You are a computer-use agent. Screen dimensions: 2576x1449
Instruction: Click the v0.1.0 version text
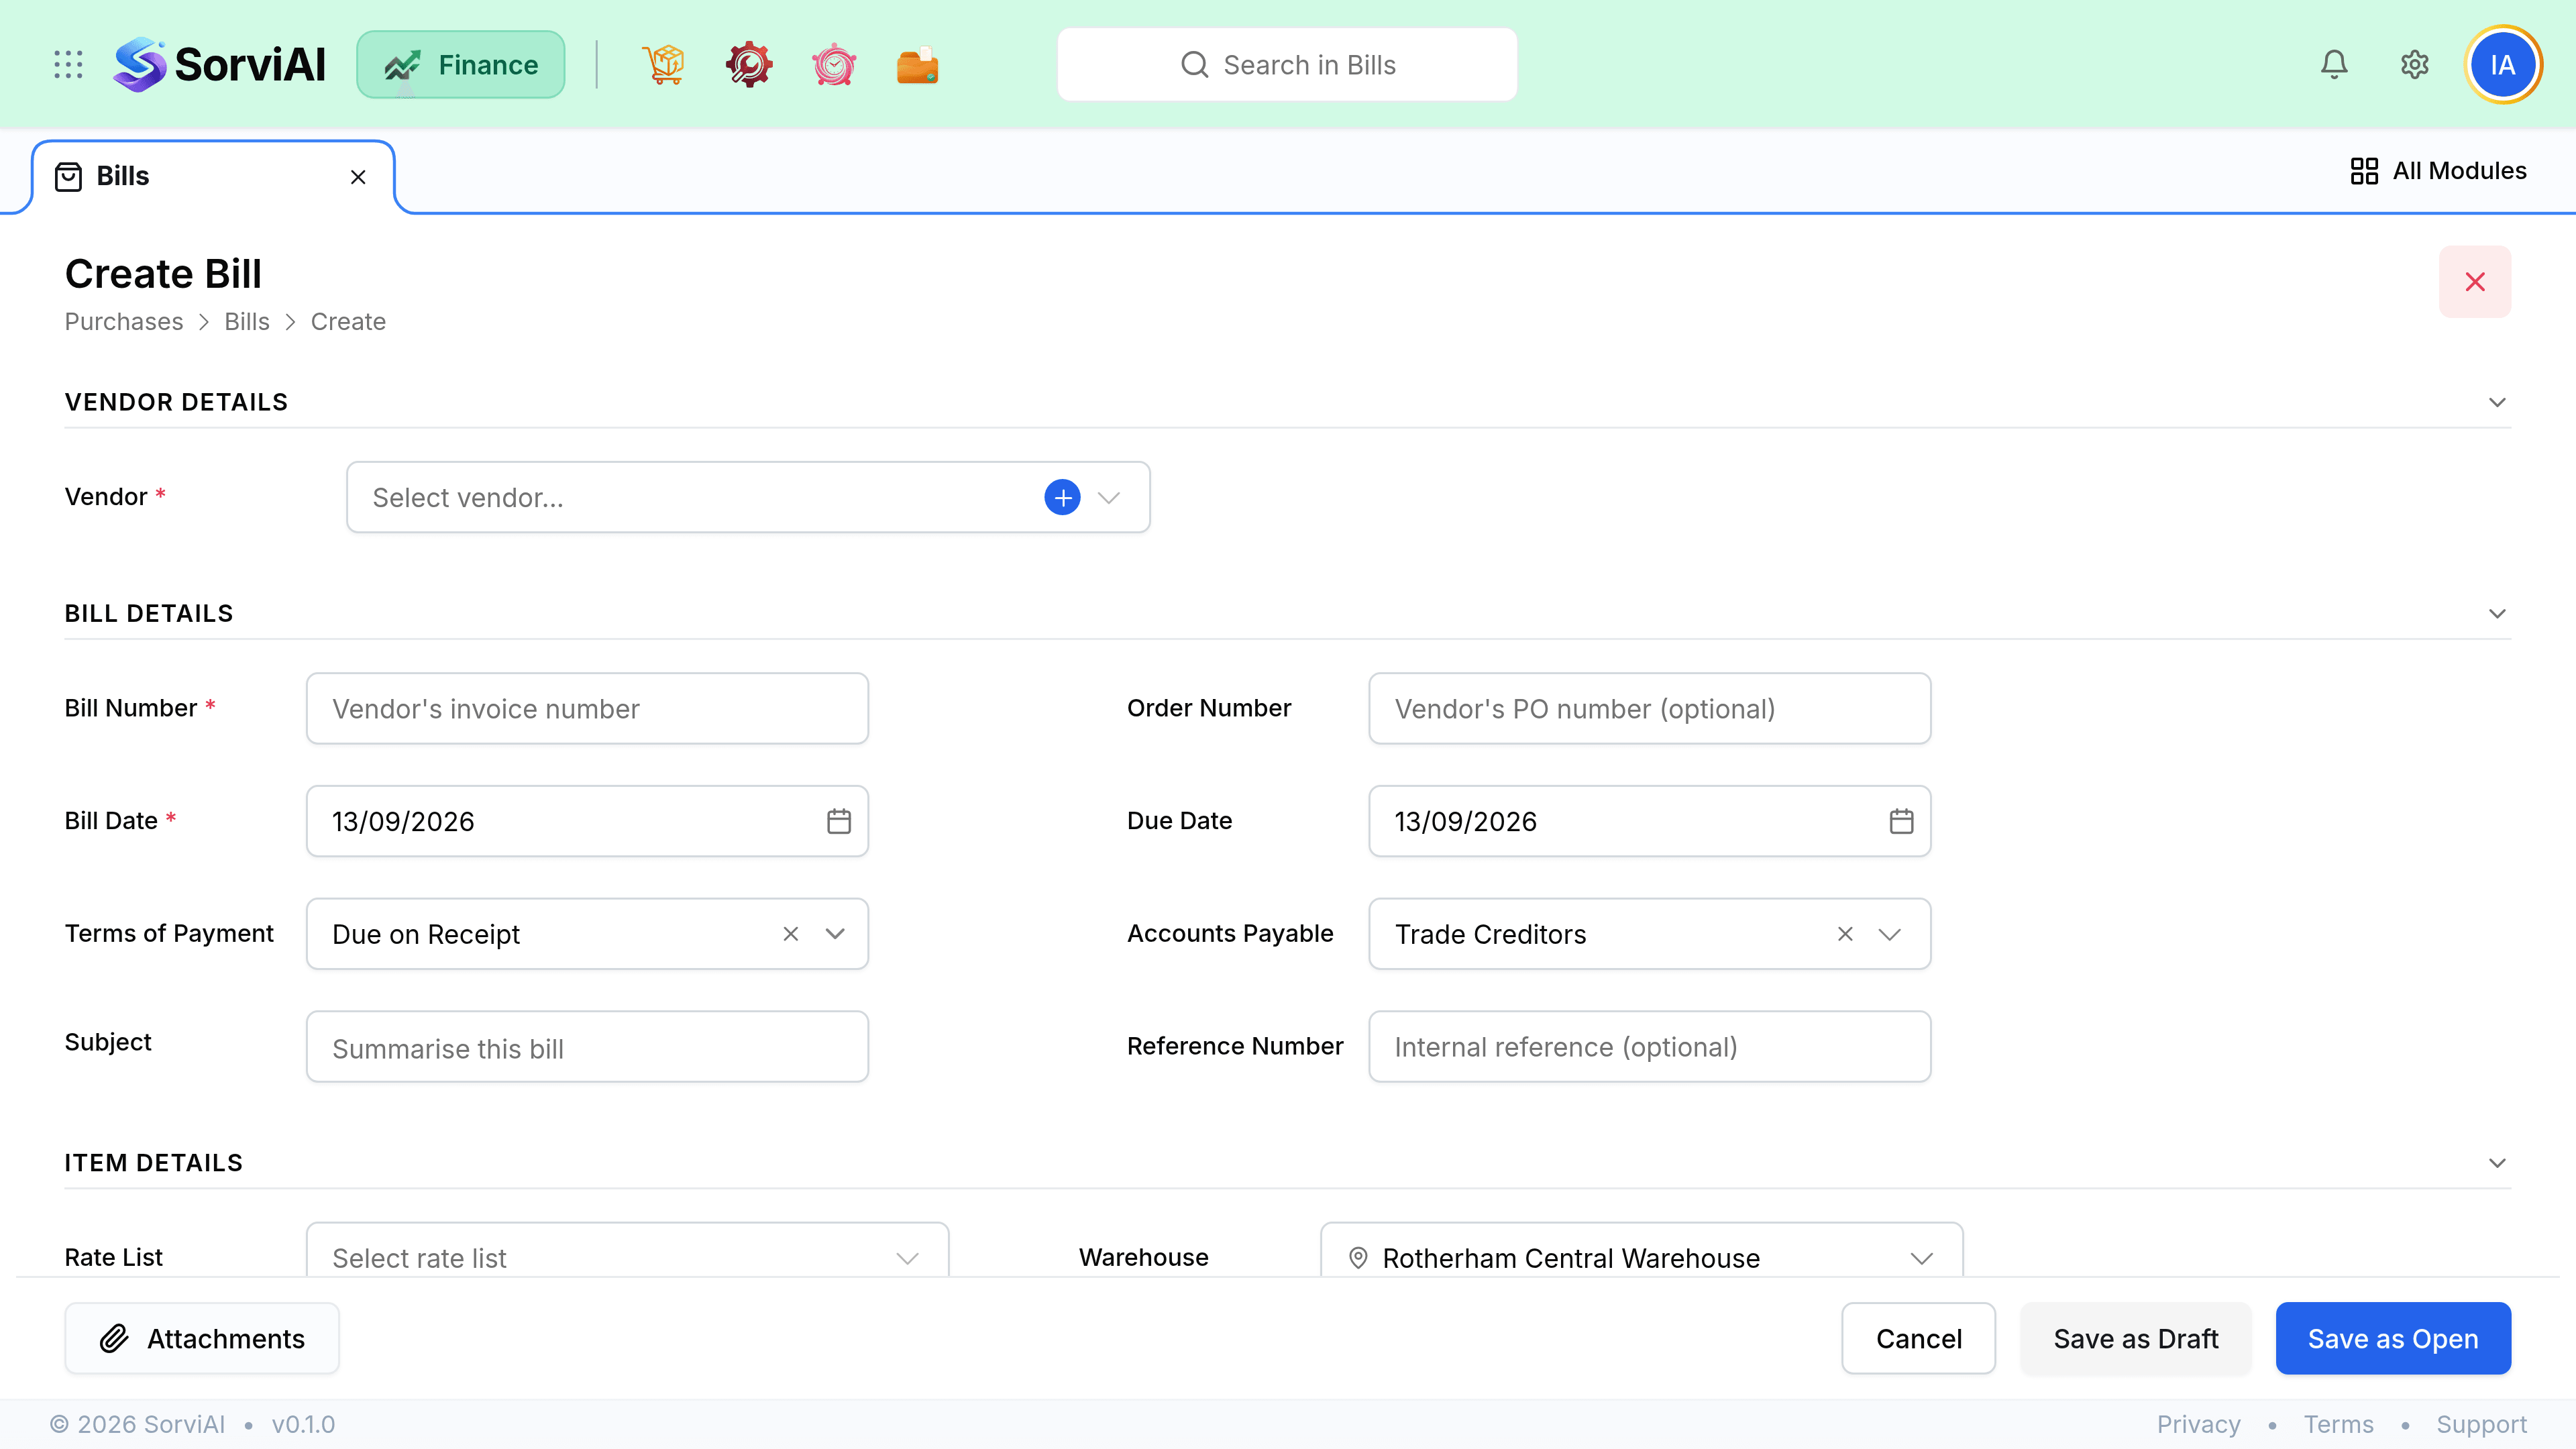point(303,1424)
